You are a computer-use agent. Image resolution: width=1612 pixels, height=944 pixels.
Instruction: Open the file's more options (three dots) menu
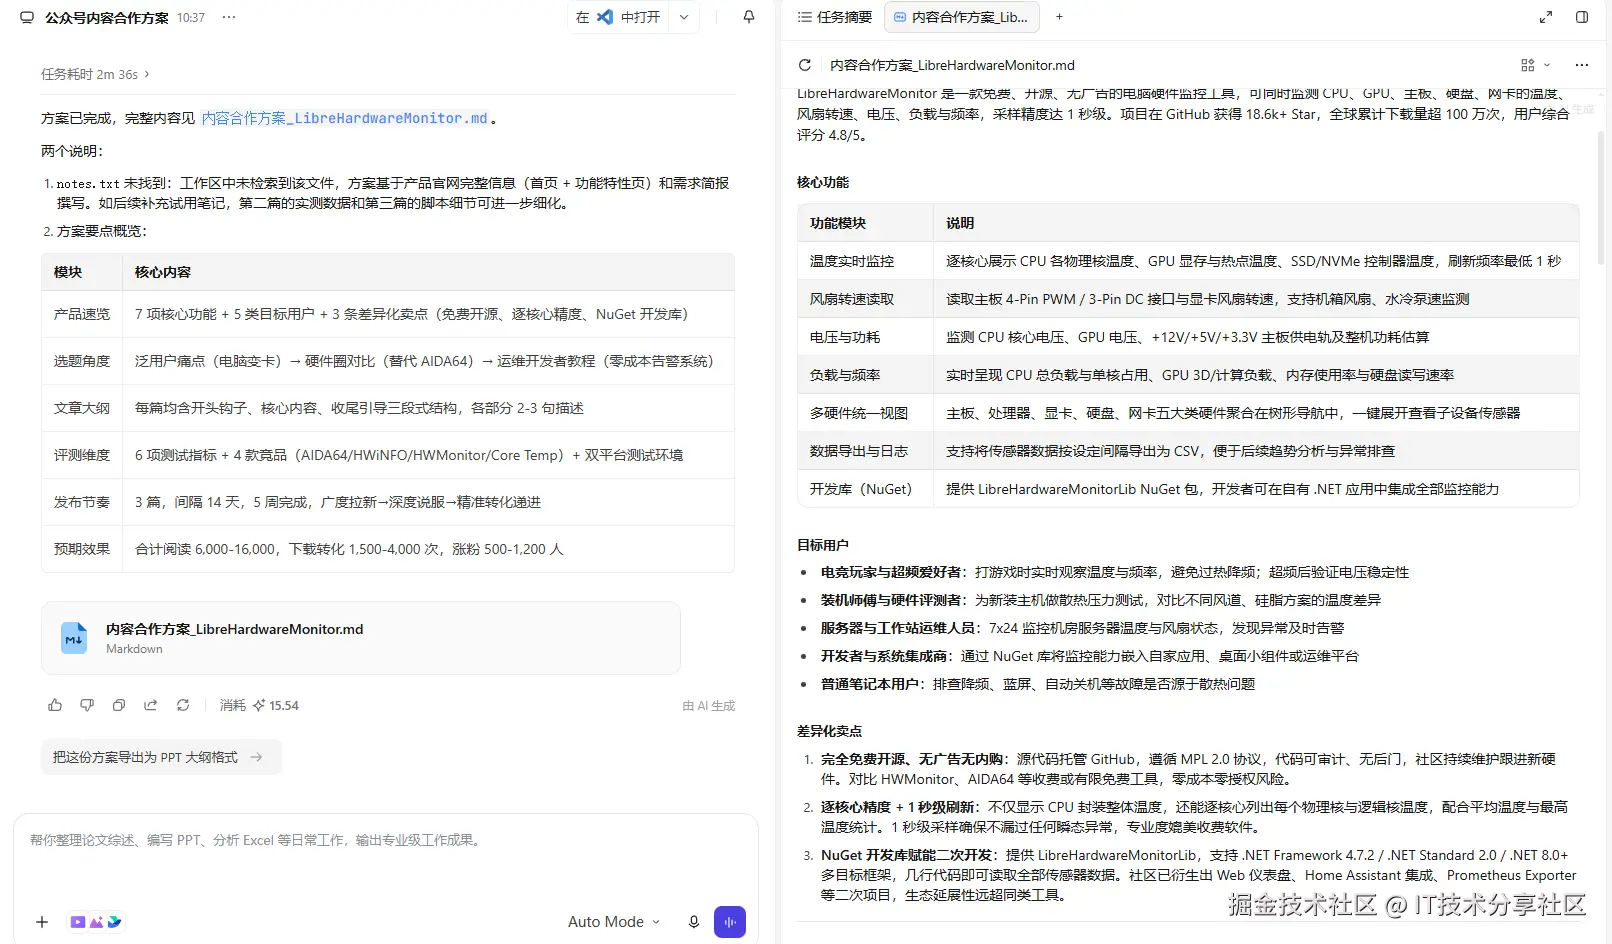click(x=1581, y=65)
